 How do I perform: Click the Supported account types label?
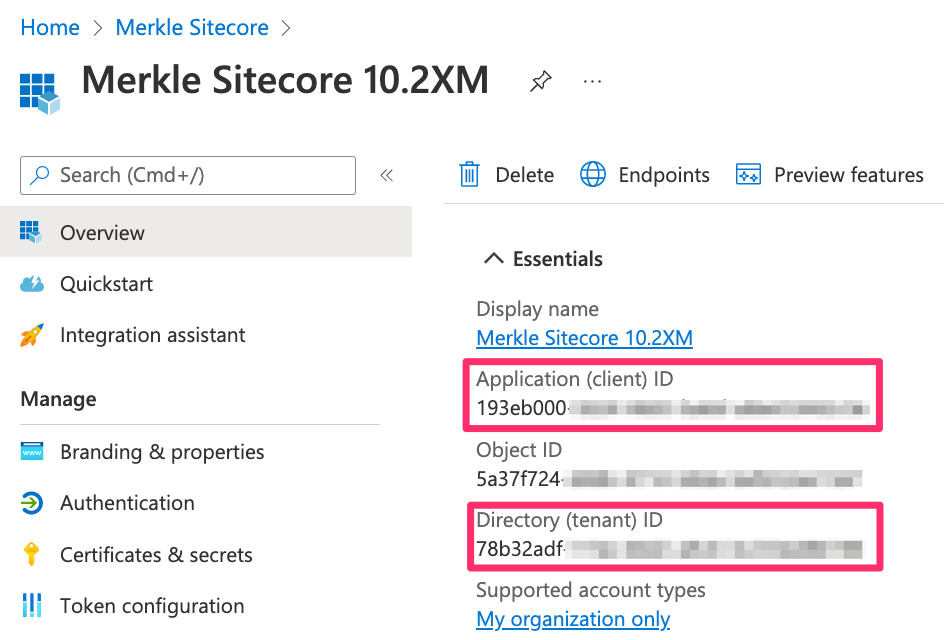click(591, 590)
